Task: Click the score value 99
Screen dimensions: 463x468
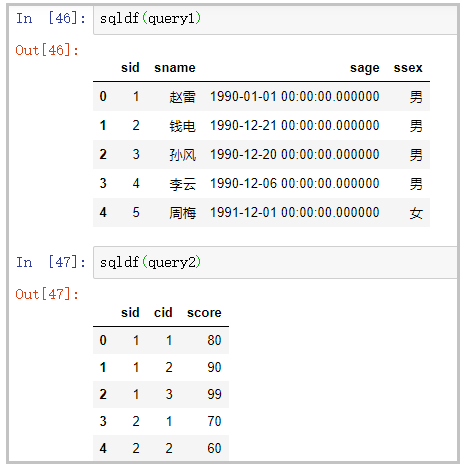Action: (x=214, y=394)
